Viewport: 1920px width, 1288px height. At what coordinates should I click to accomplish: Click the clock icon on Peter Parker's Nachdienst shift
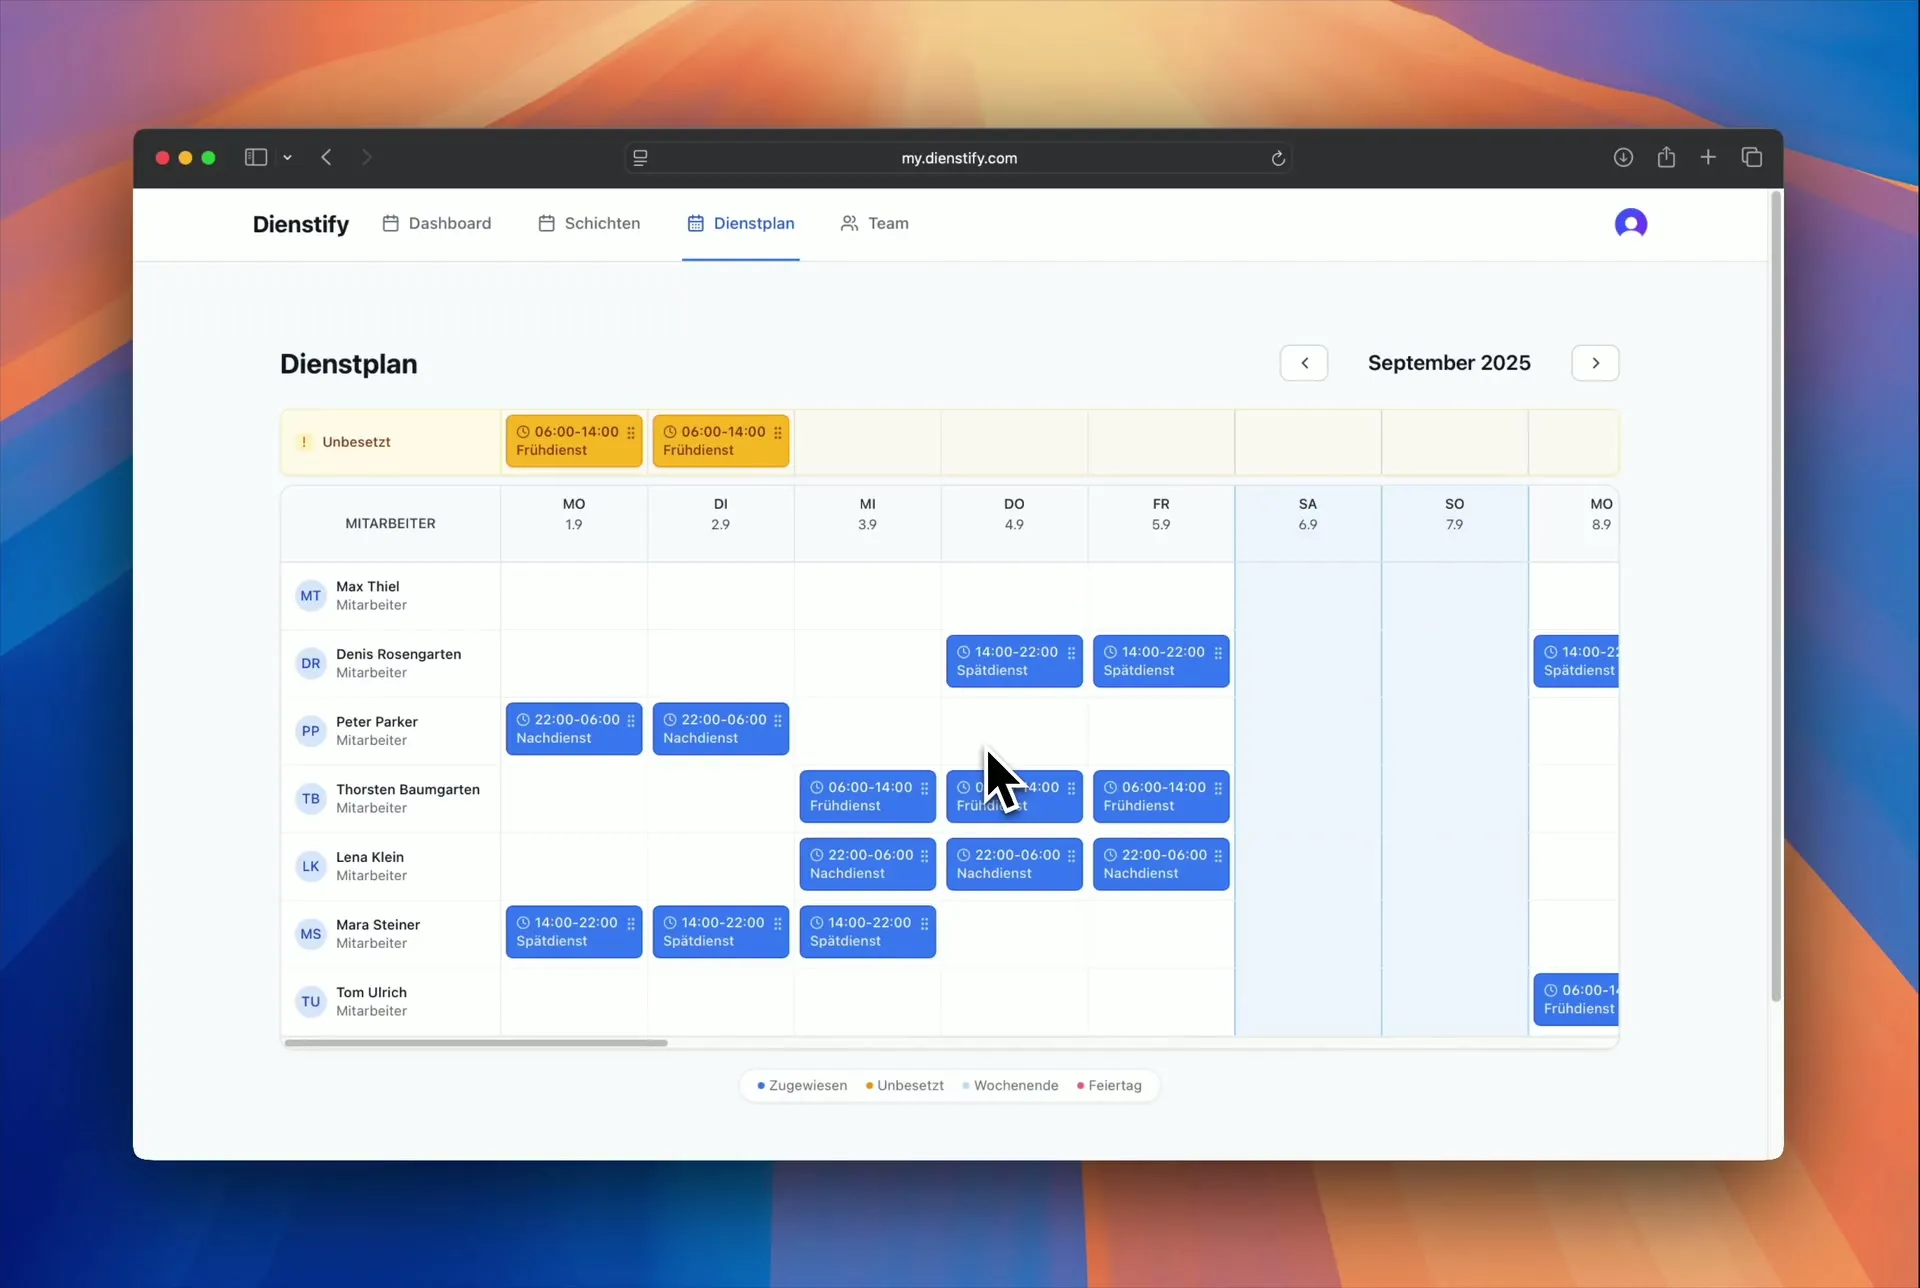(x=525, y=717)
